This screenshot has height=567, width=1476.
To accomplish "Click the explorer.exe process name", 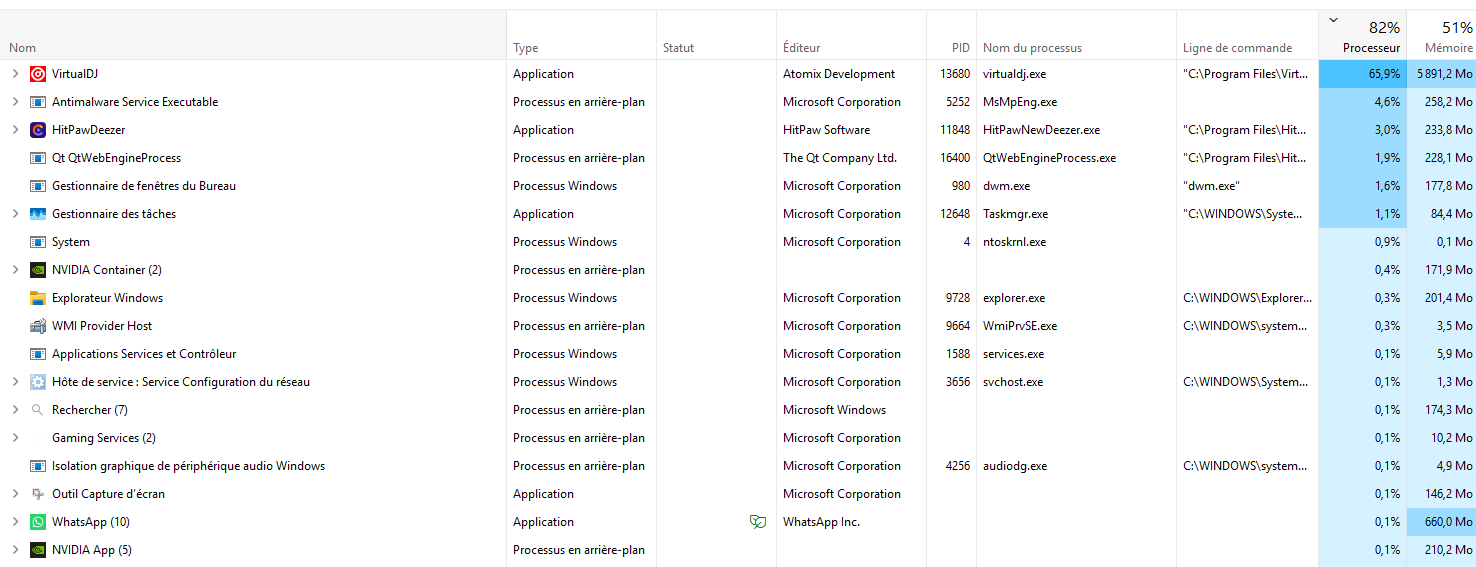I will pos(1014,298).
